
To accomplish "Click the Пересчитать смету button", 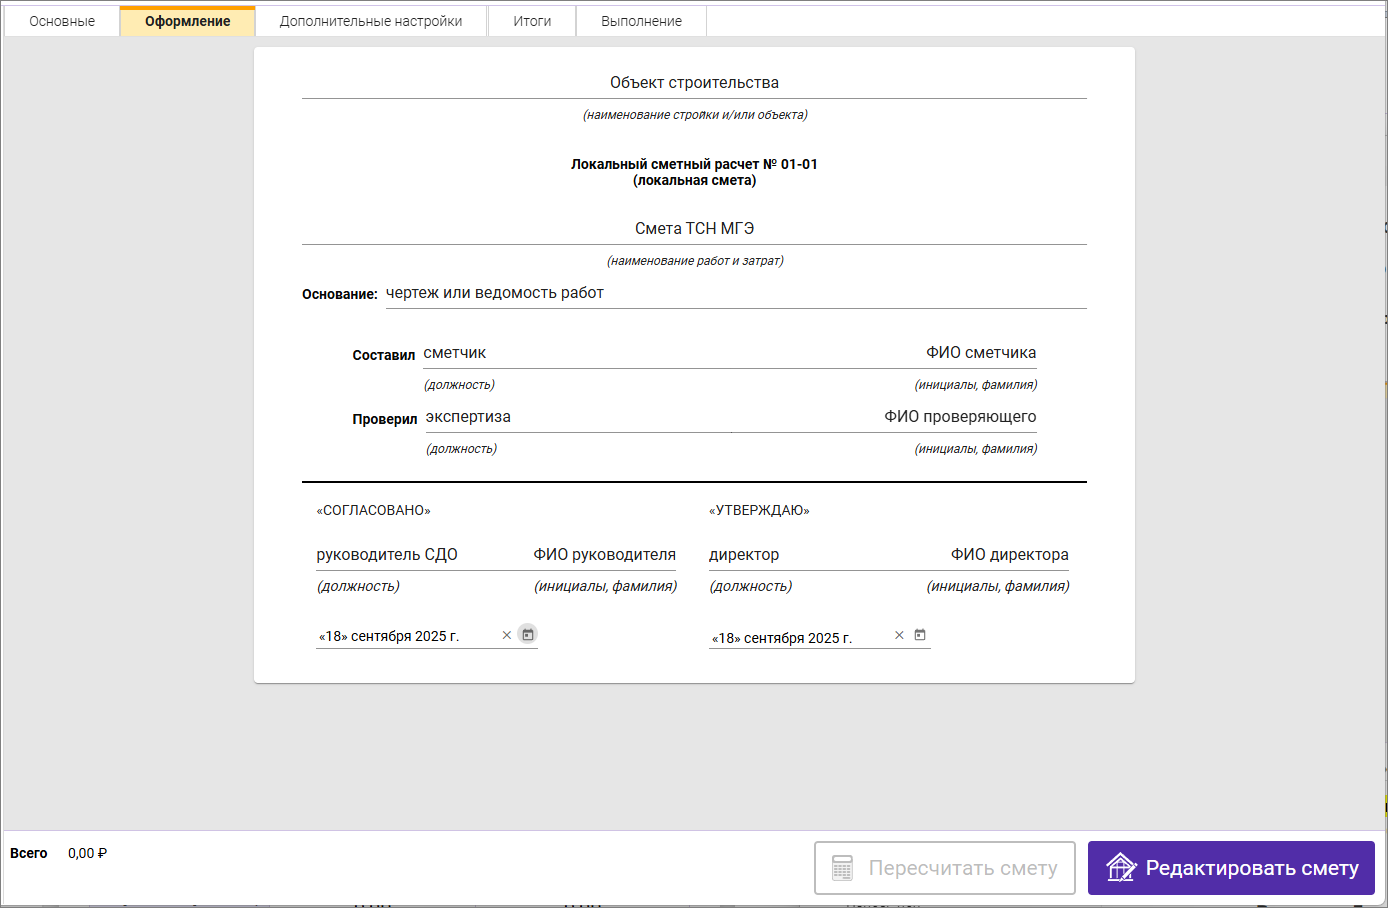I will (945, 868).
